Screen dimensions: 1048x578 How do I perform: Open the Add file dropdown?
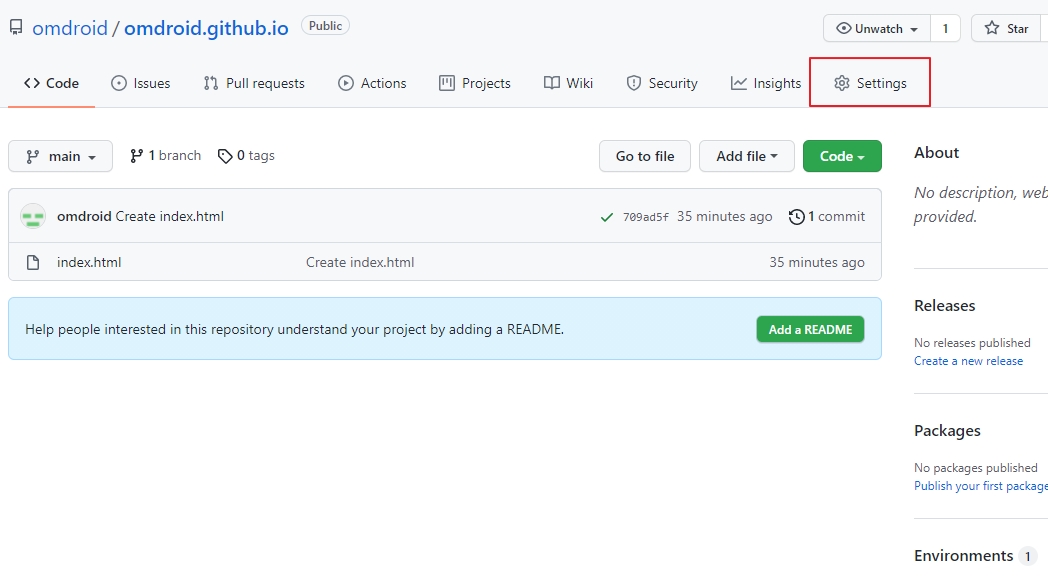tap(746, 156)
